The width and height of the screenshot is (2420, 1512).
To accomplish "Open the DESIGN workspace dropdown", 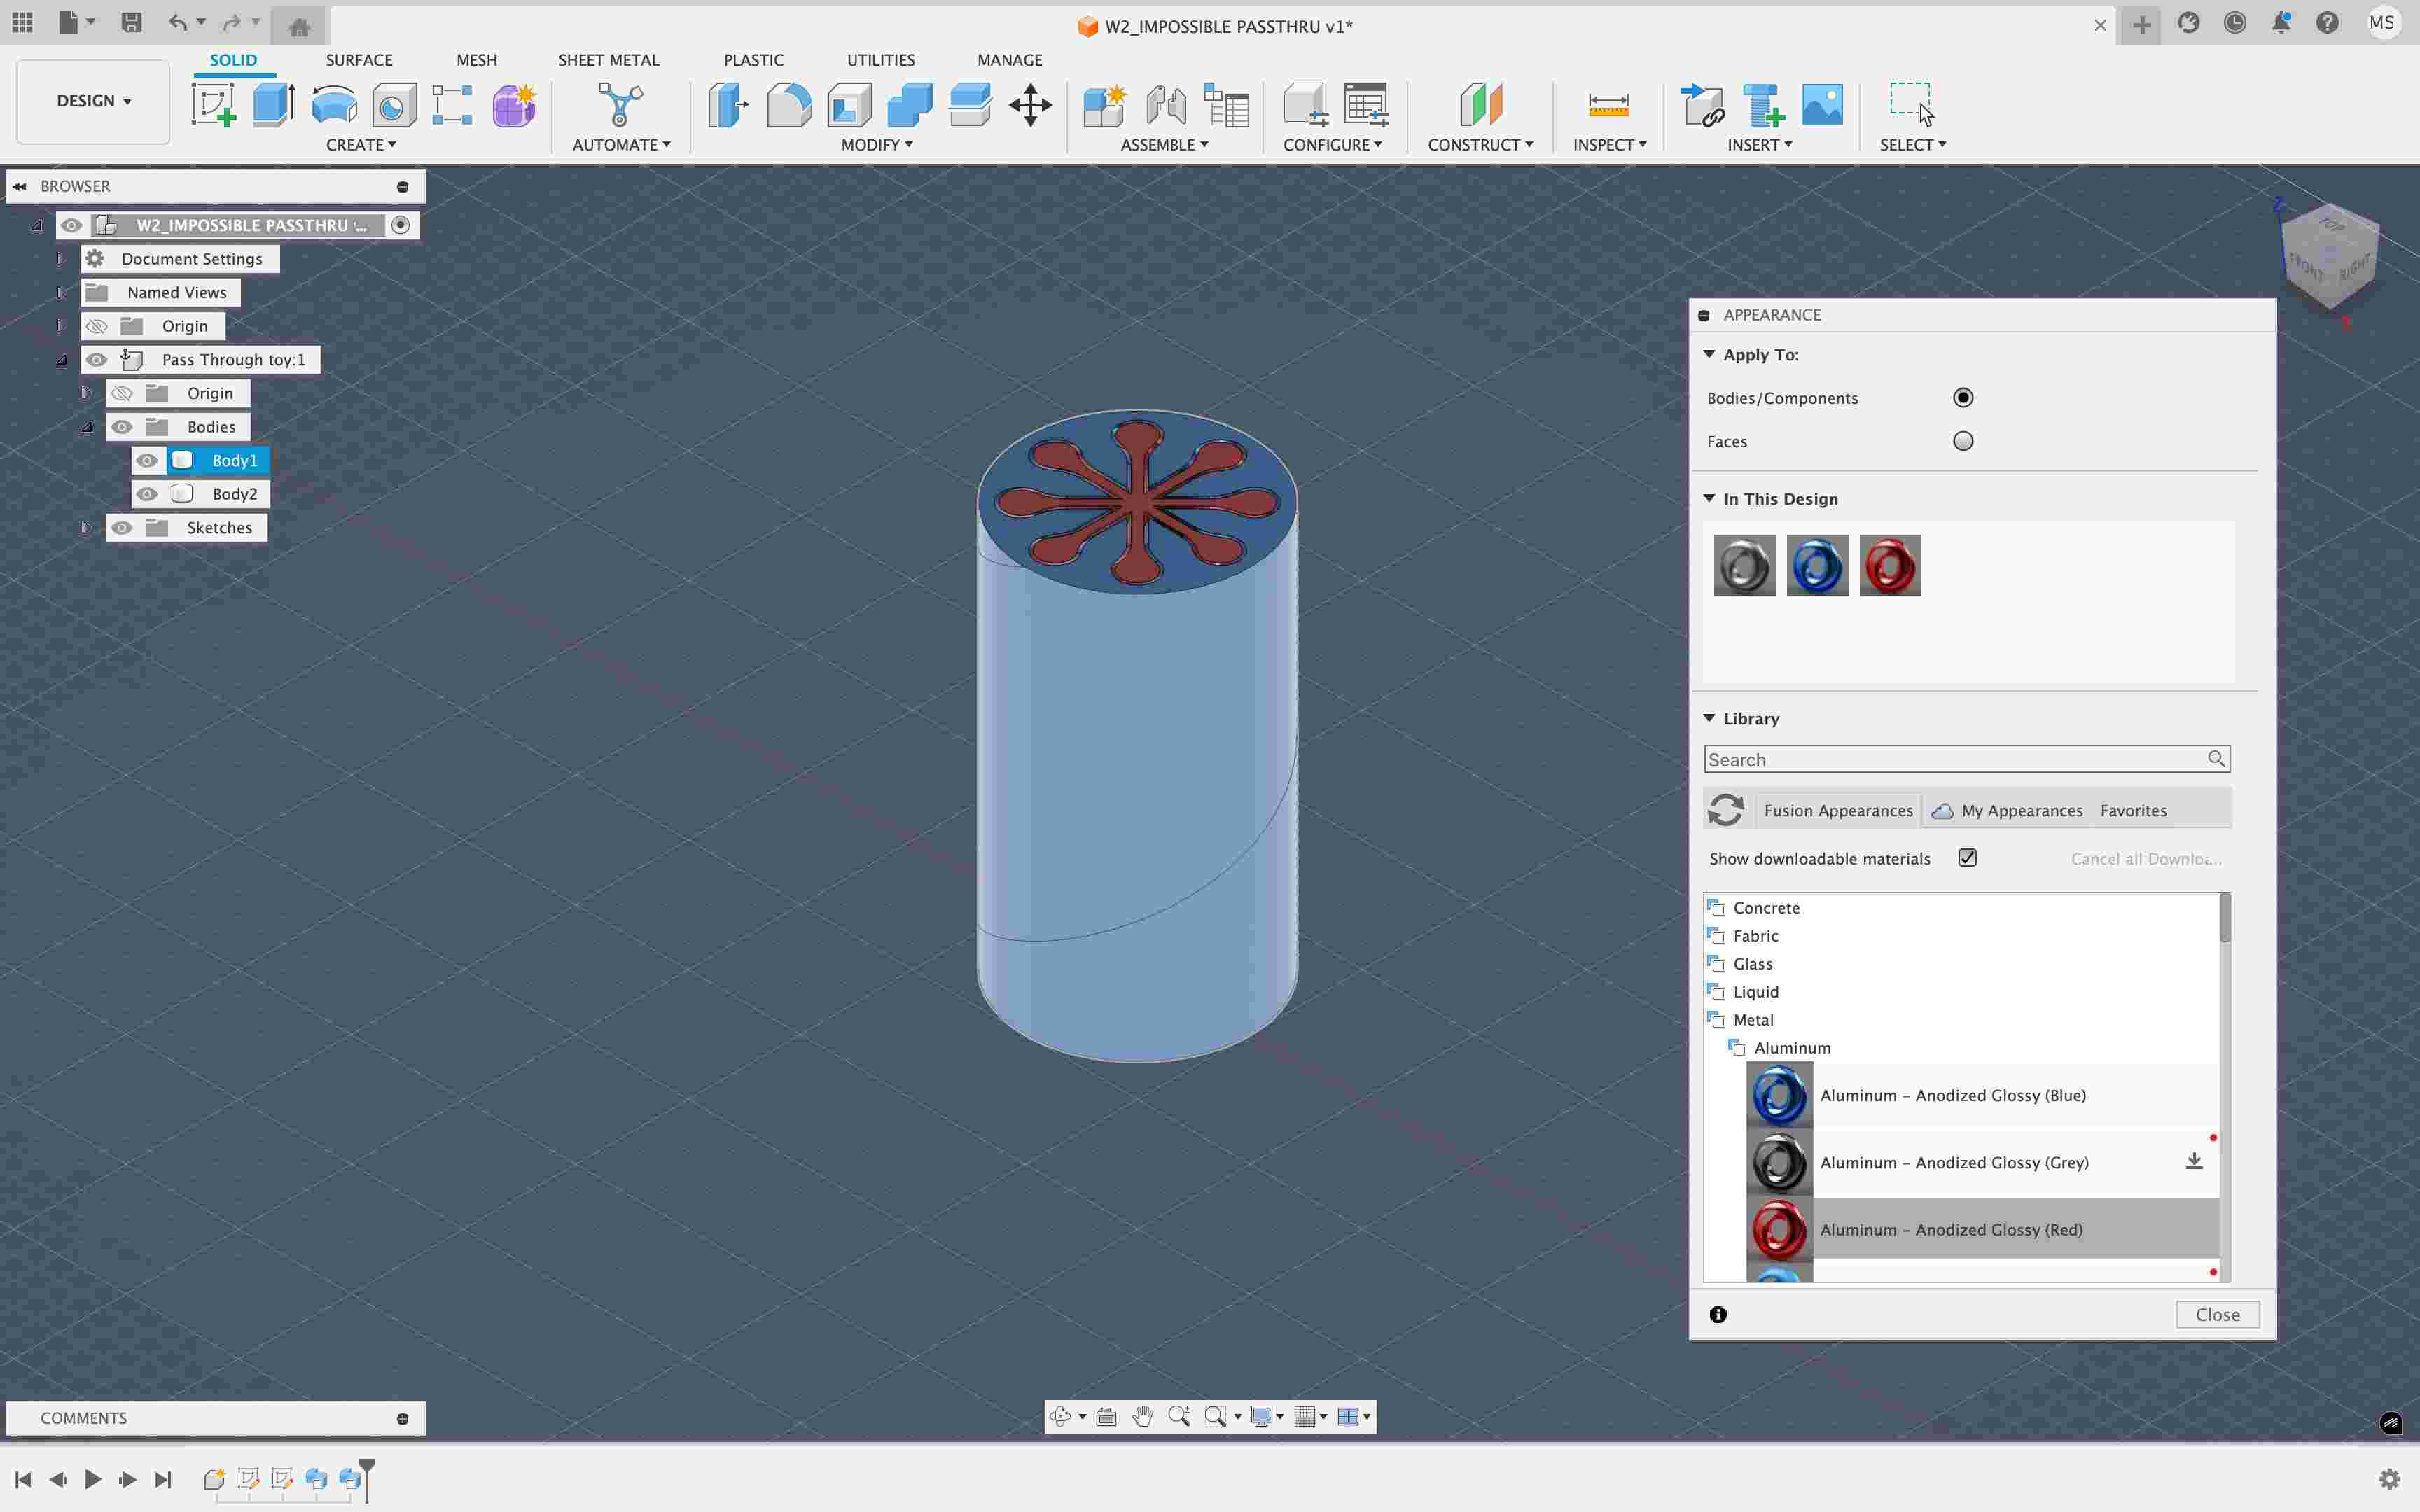I will pos(93,101).
